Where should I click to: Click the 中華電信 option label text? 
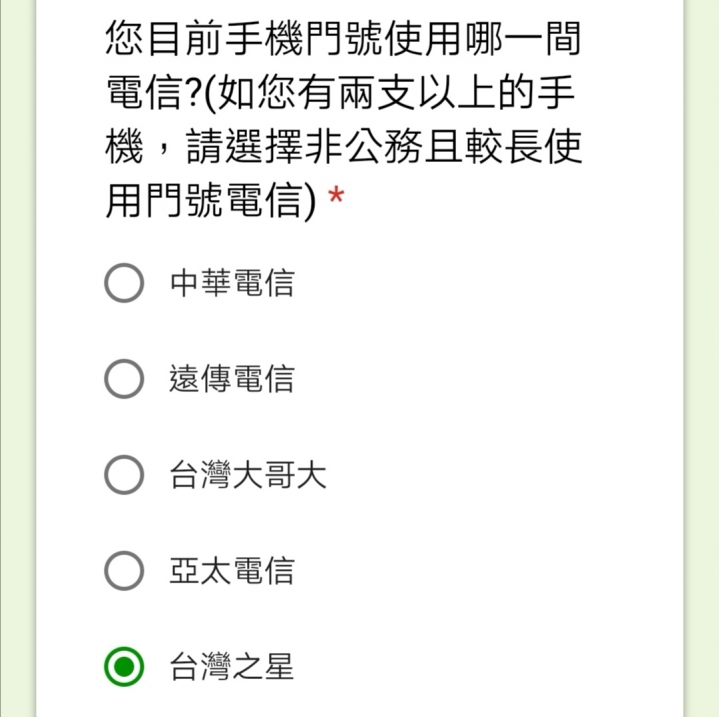point(232,283)
